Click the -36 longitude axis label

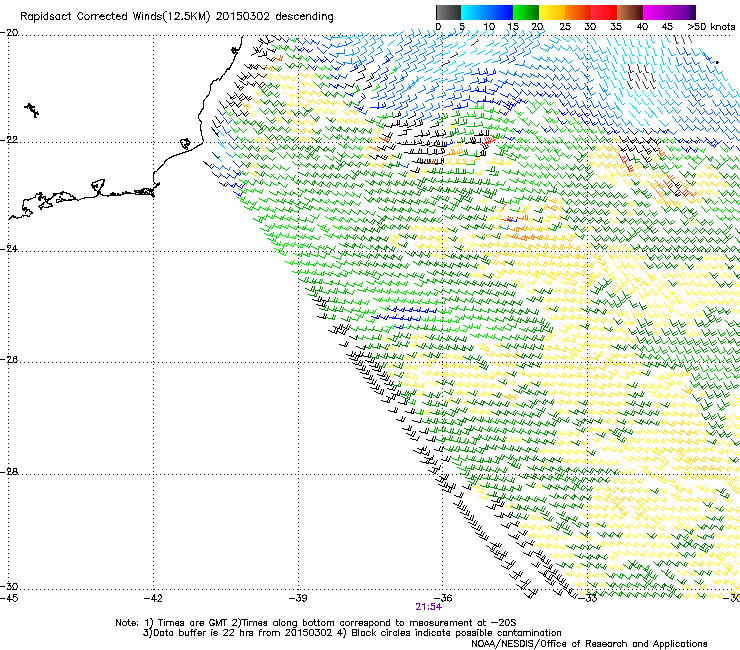coord(443,598)
